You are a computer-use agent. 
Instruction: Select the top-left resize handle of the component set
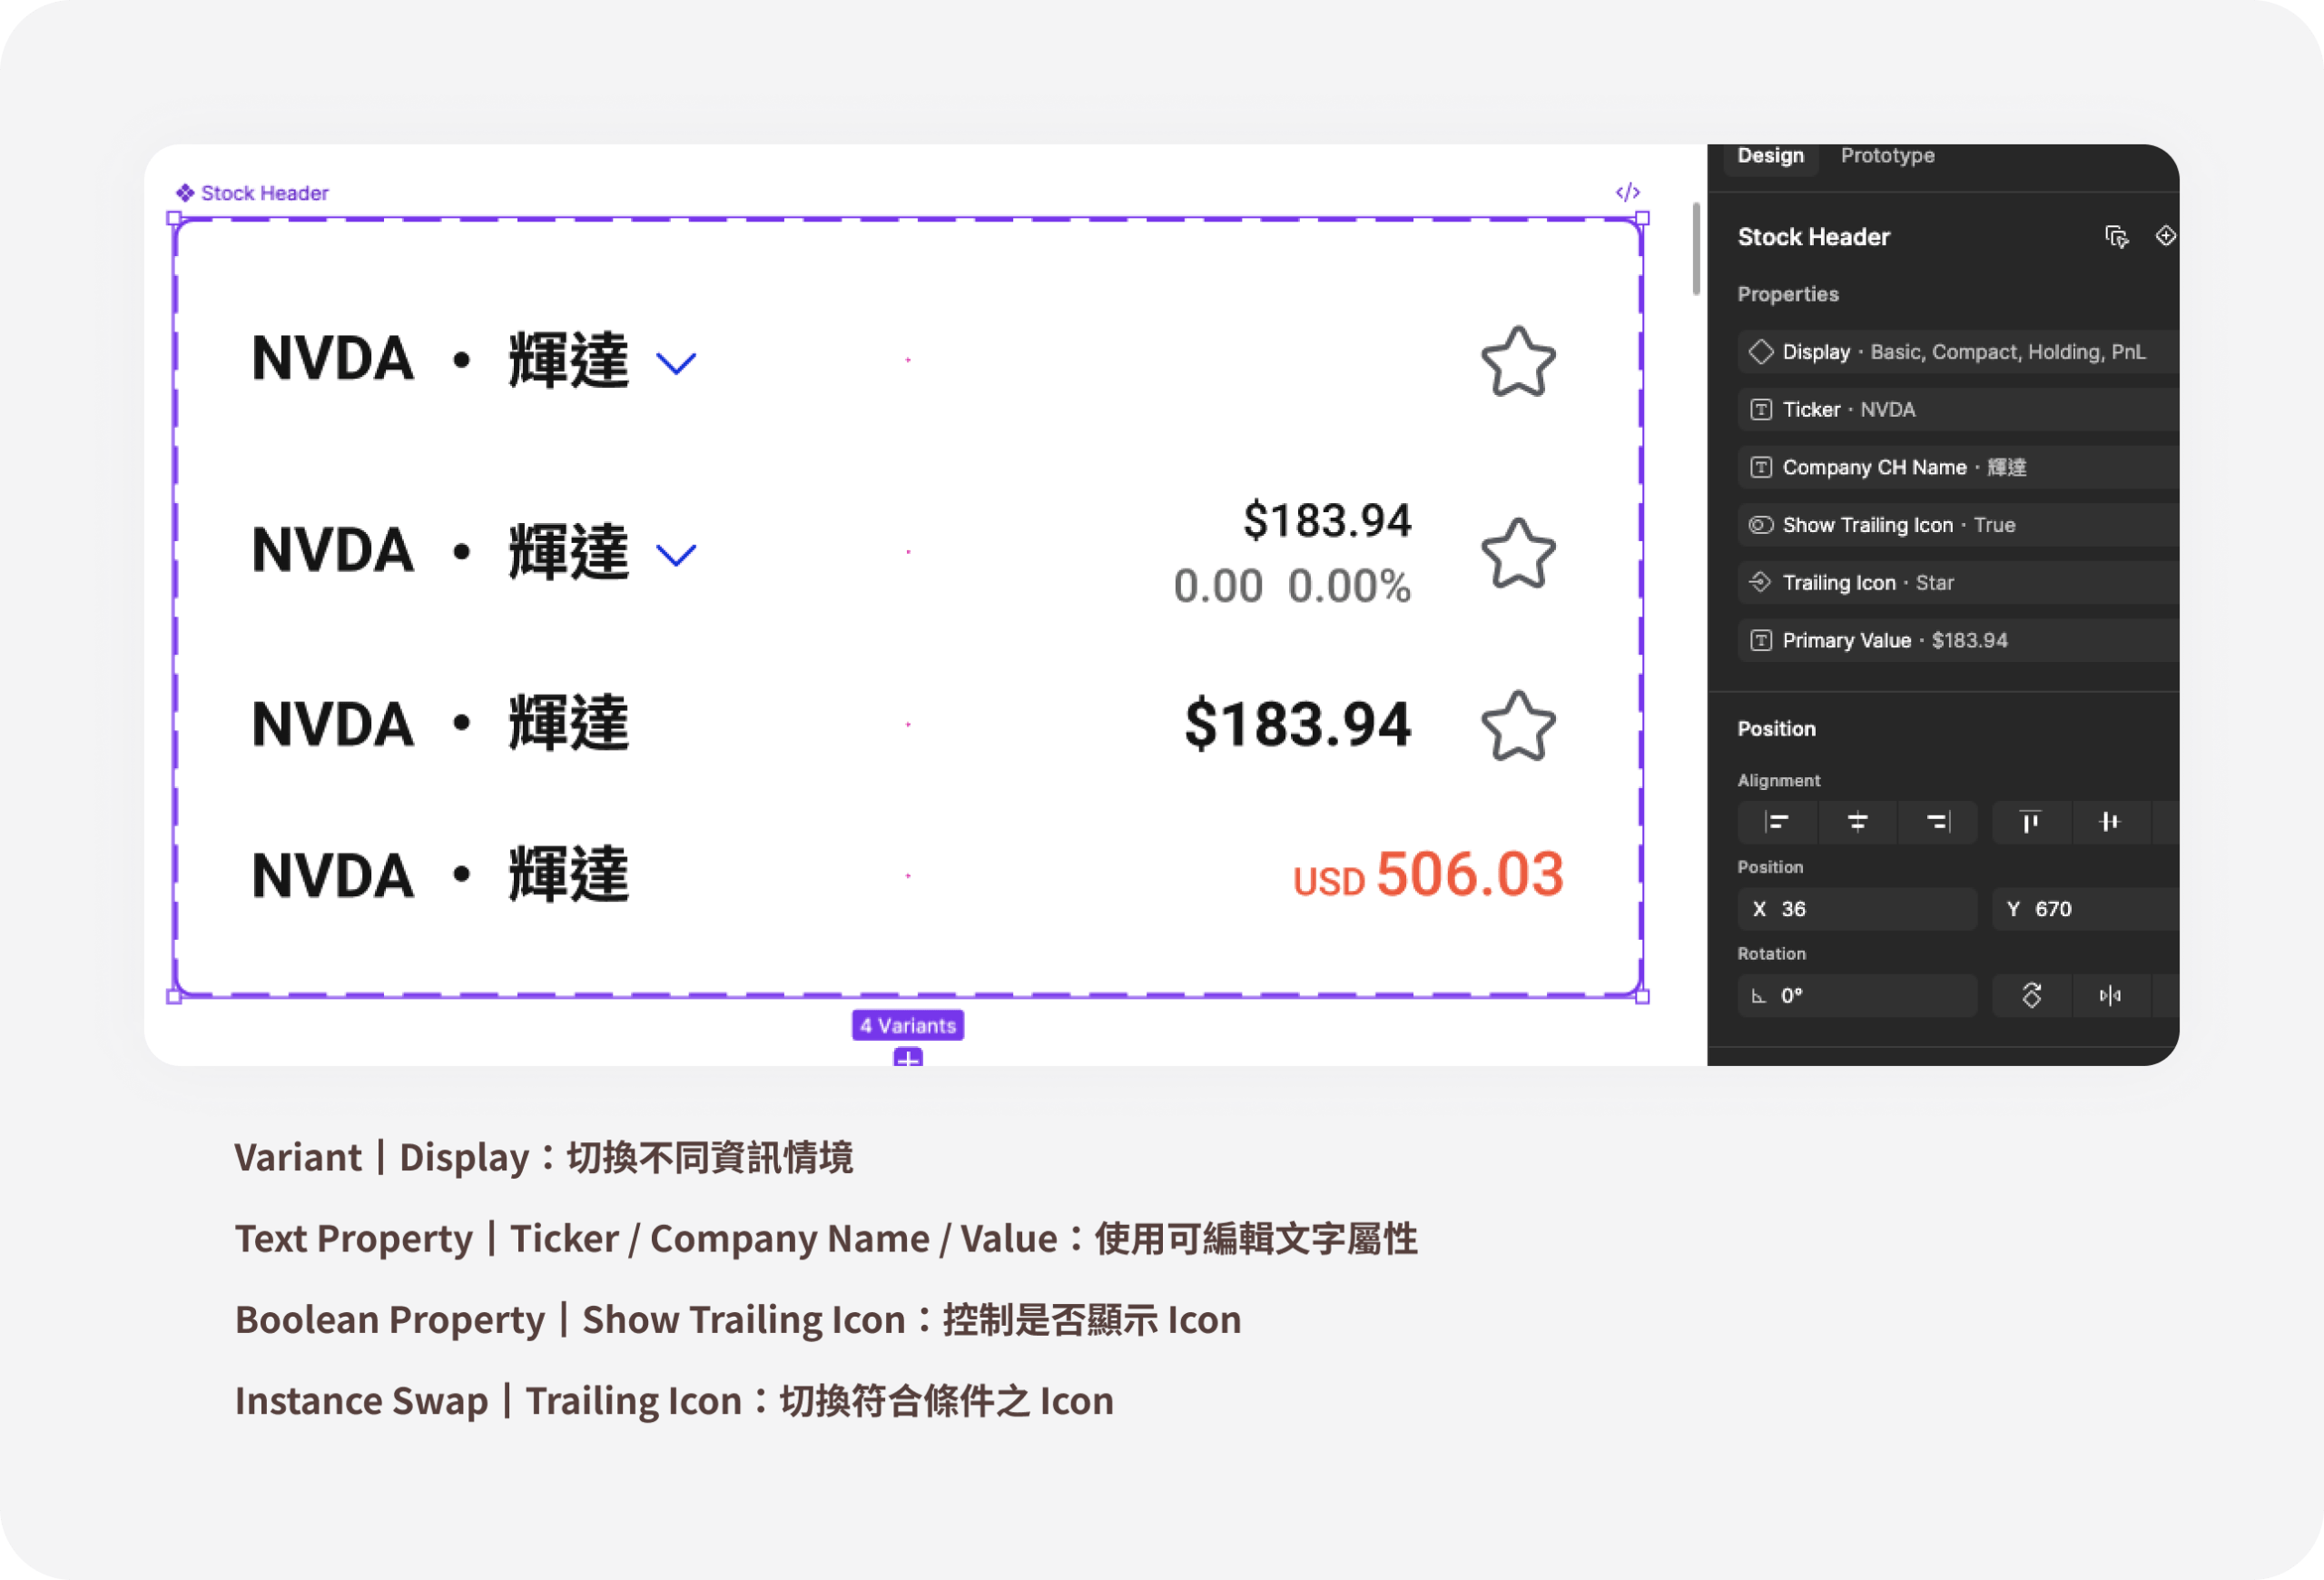point(174,218)
